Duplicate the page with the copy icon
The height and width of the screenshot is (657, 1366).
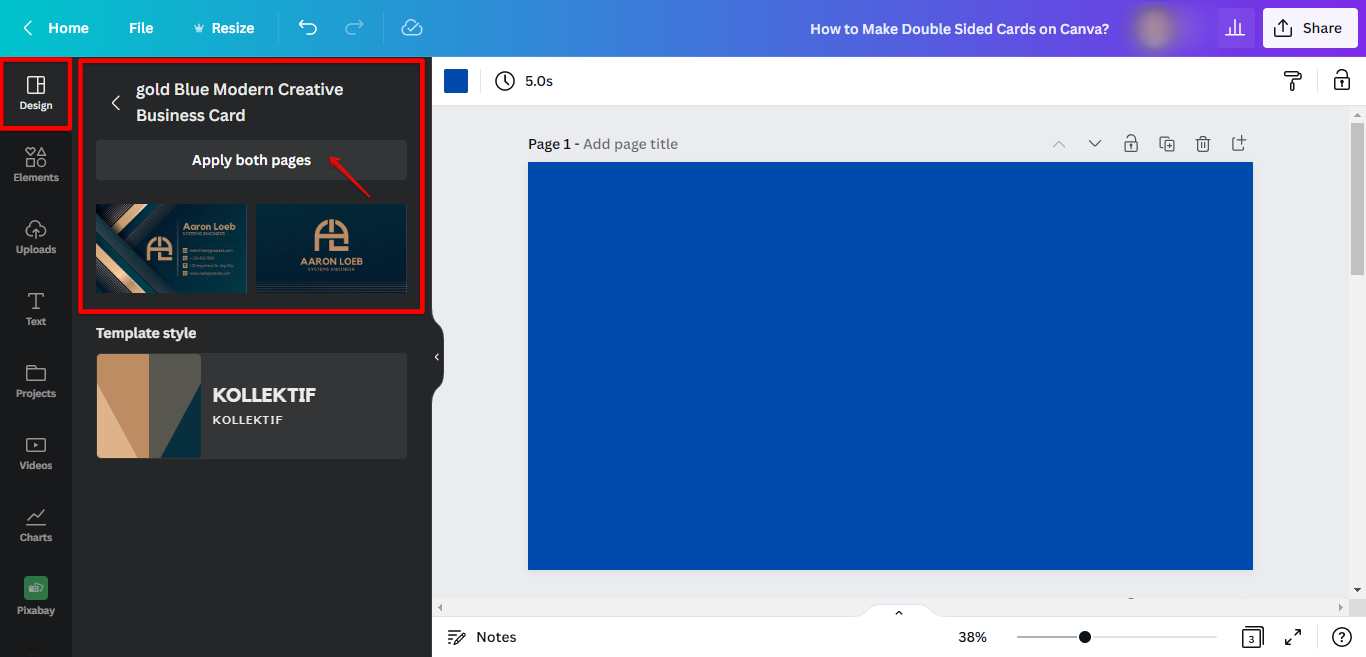coord(1166,143)
